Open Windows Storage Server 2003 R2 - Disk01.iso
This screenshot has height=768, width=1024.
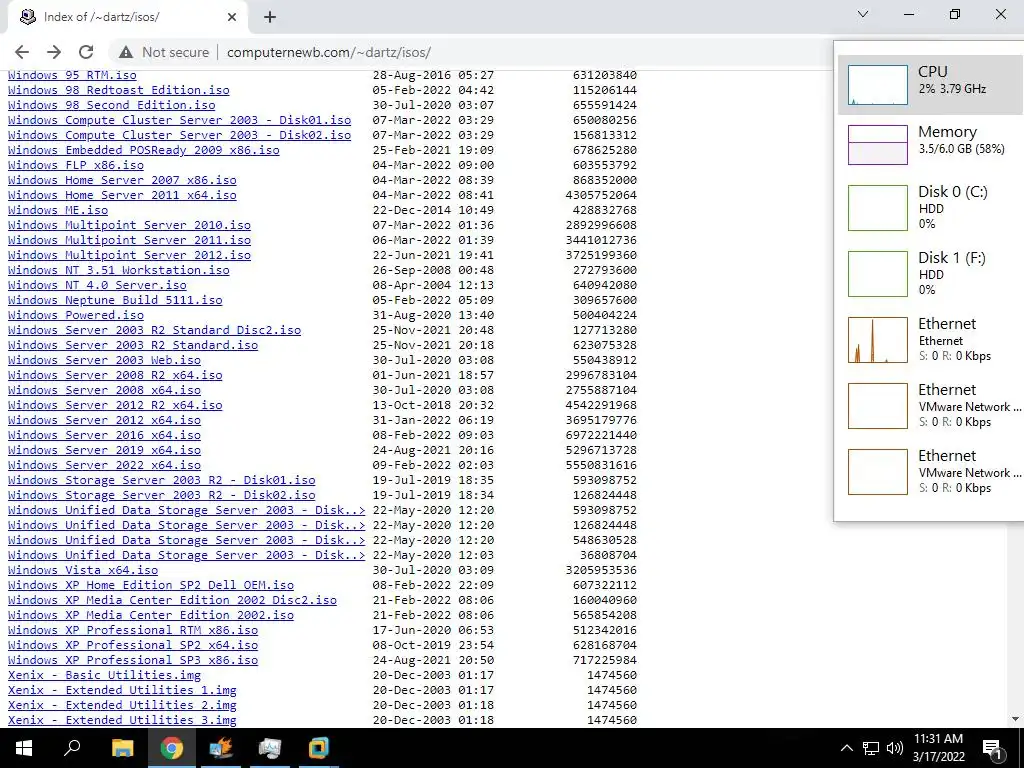(x=161, y=481)
